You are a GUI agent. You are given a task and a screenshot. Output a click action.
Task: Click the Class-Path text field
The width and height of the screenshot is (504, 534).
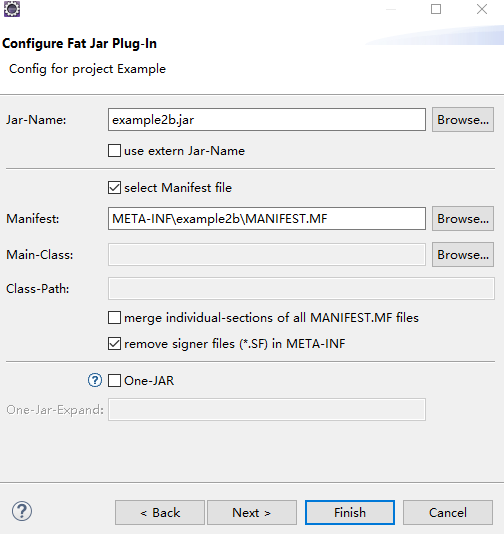tap(301, 288)
